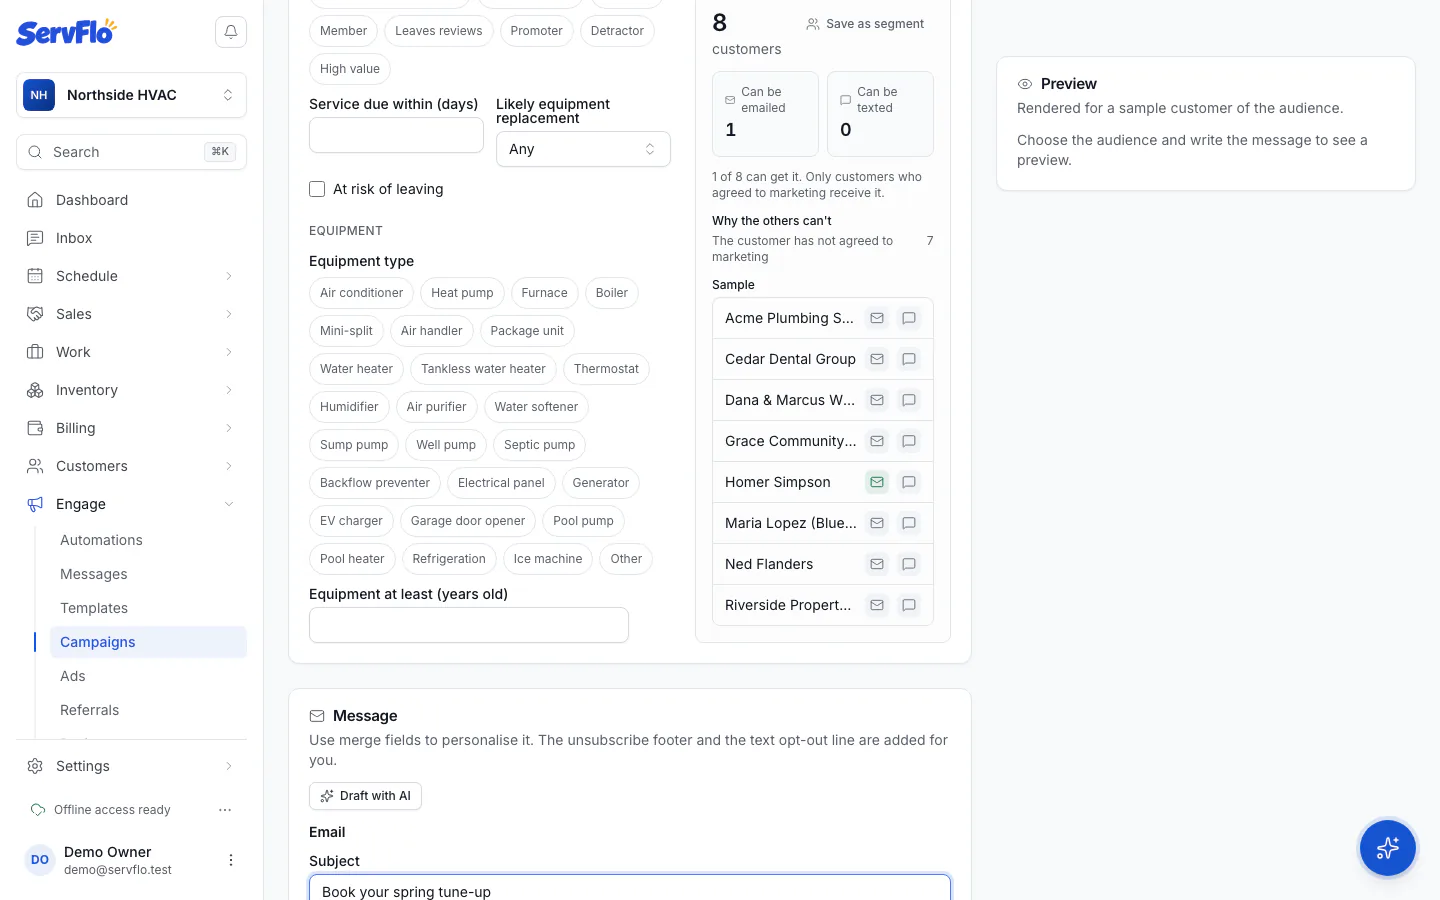Open the Northside HVAC company switcher
Screen dimensions: 1440x900
[x=131, y=95]
